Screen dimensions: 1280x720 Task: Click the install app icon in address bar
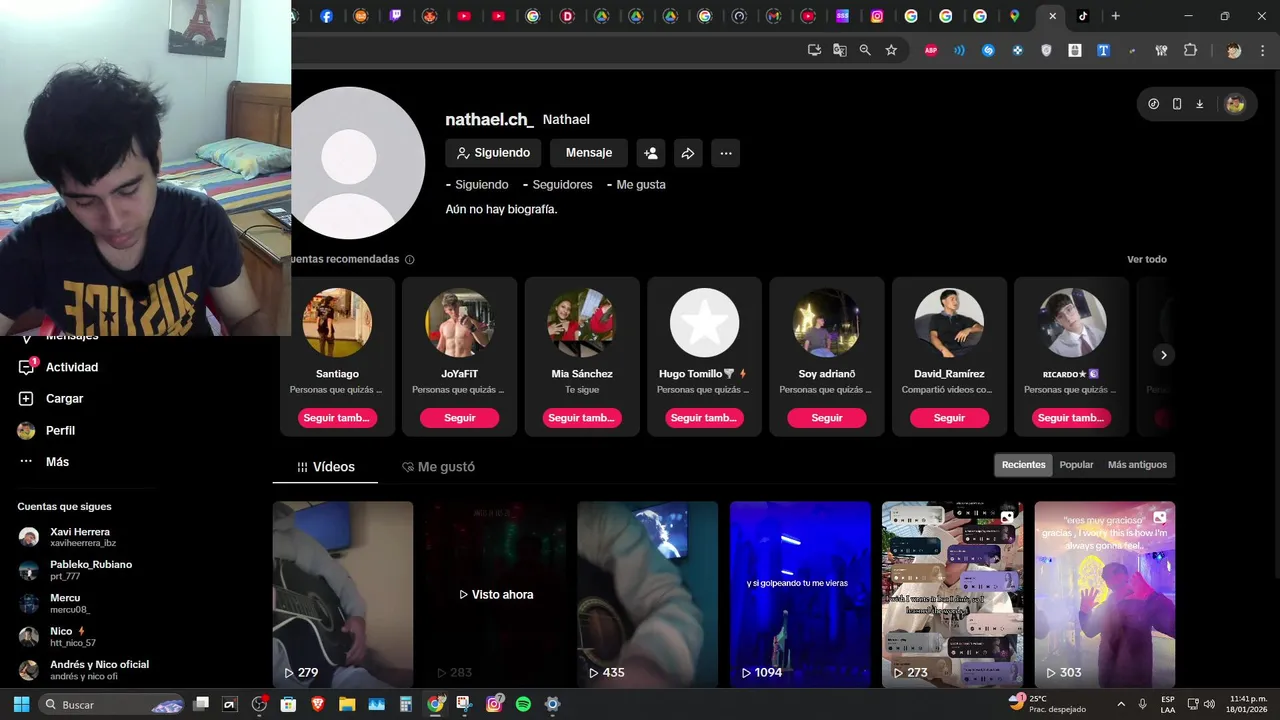(814, 50)
